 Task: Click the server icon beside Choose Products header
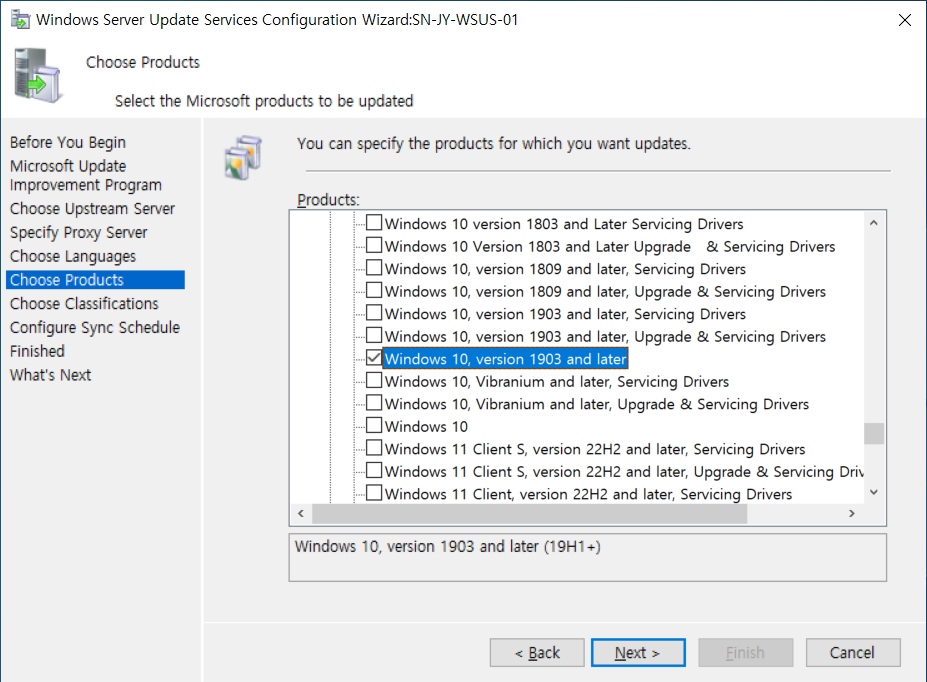[37, 76]
